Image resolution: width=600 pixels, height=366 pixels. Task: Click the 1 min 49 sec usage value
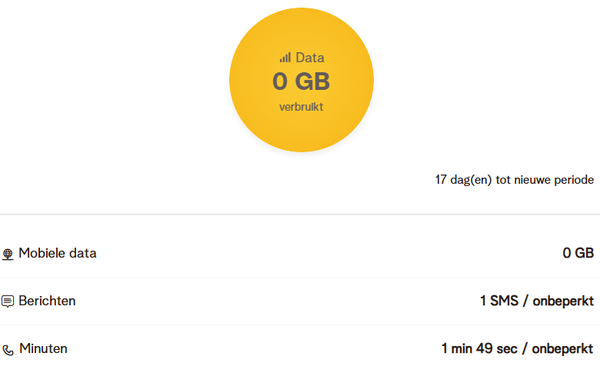(x=479, y=349)
